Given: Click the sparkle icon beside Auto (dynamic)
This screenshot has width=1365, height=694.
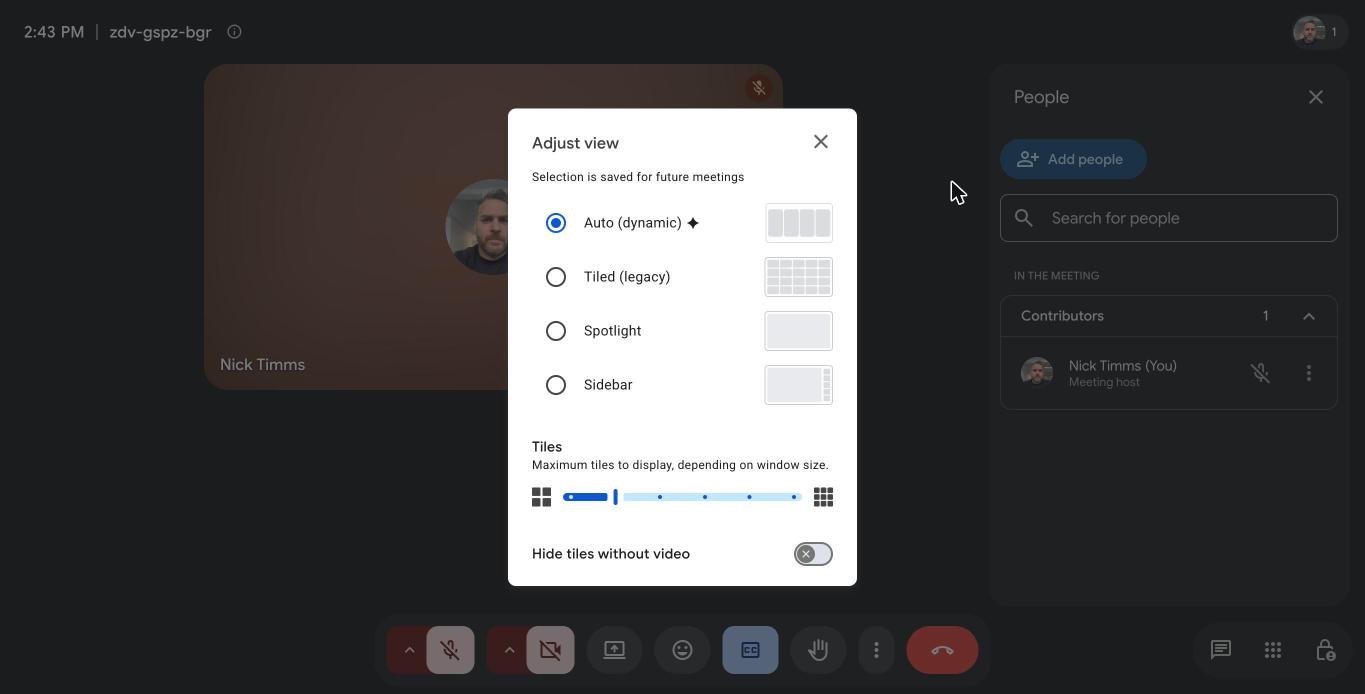Looking at the screenshot, I should pyautogui.click(x=693, y=223).
